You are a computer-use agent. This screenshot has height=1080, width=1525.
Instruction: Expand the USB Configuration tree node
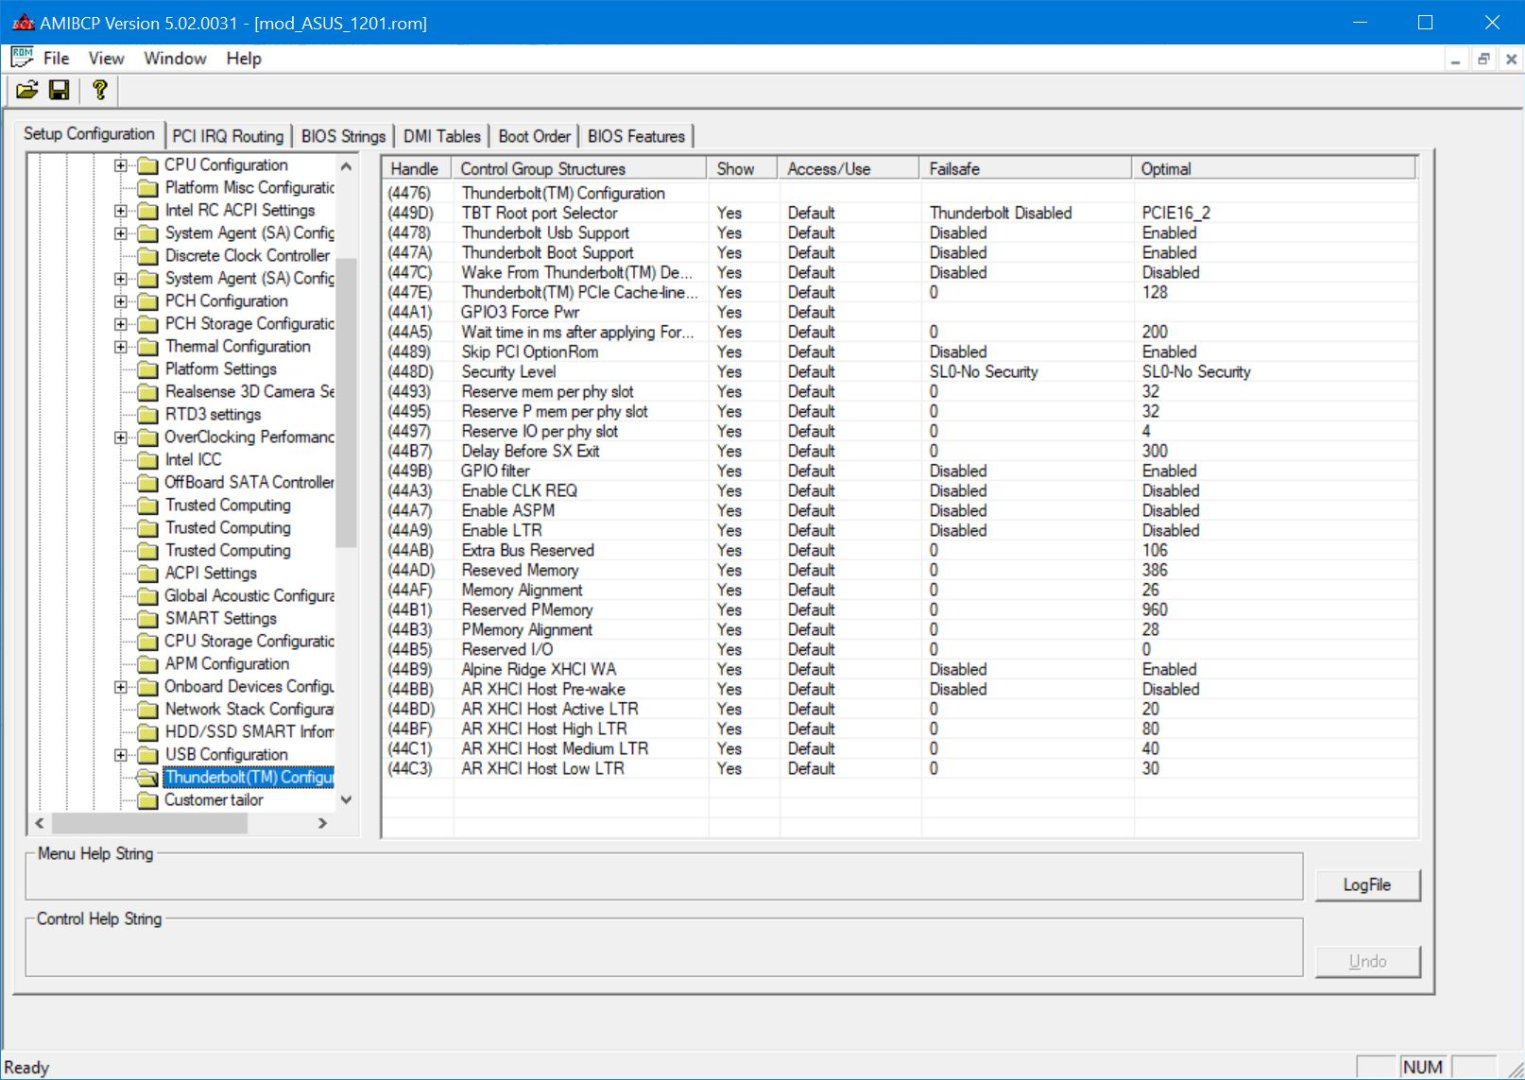coord(121,755)
